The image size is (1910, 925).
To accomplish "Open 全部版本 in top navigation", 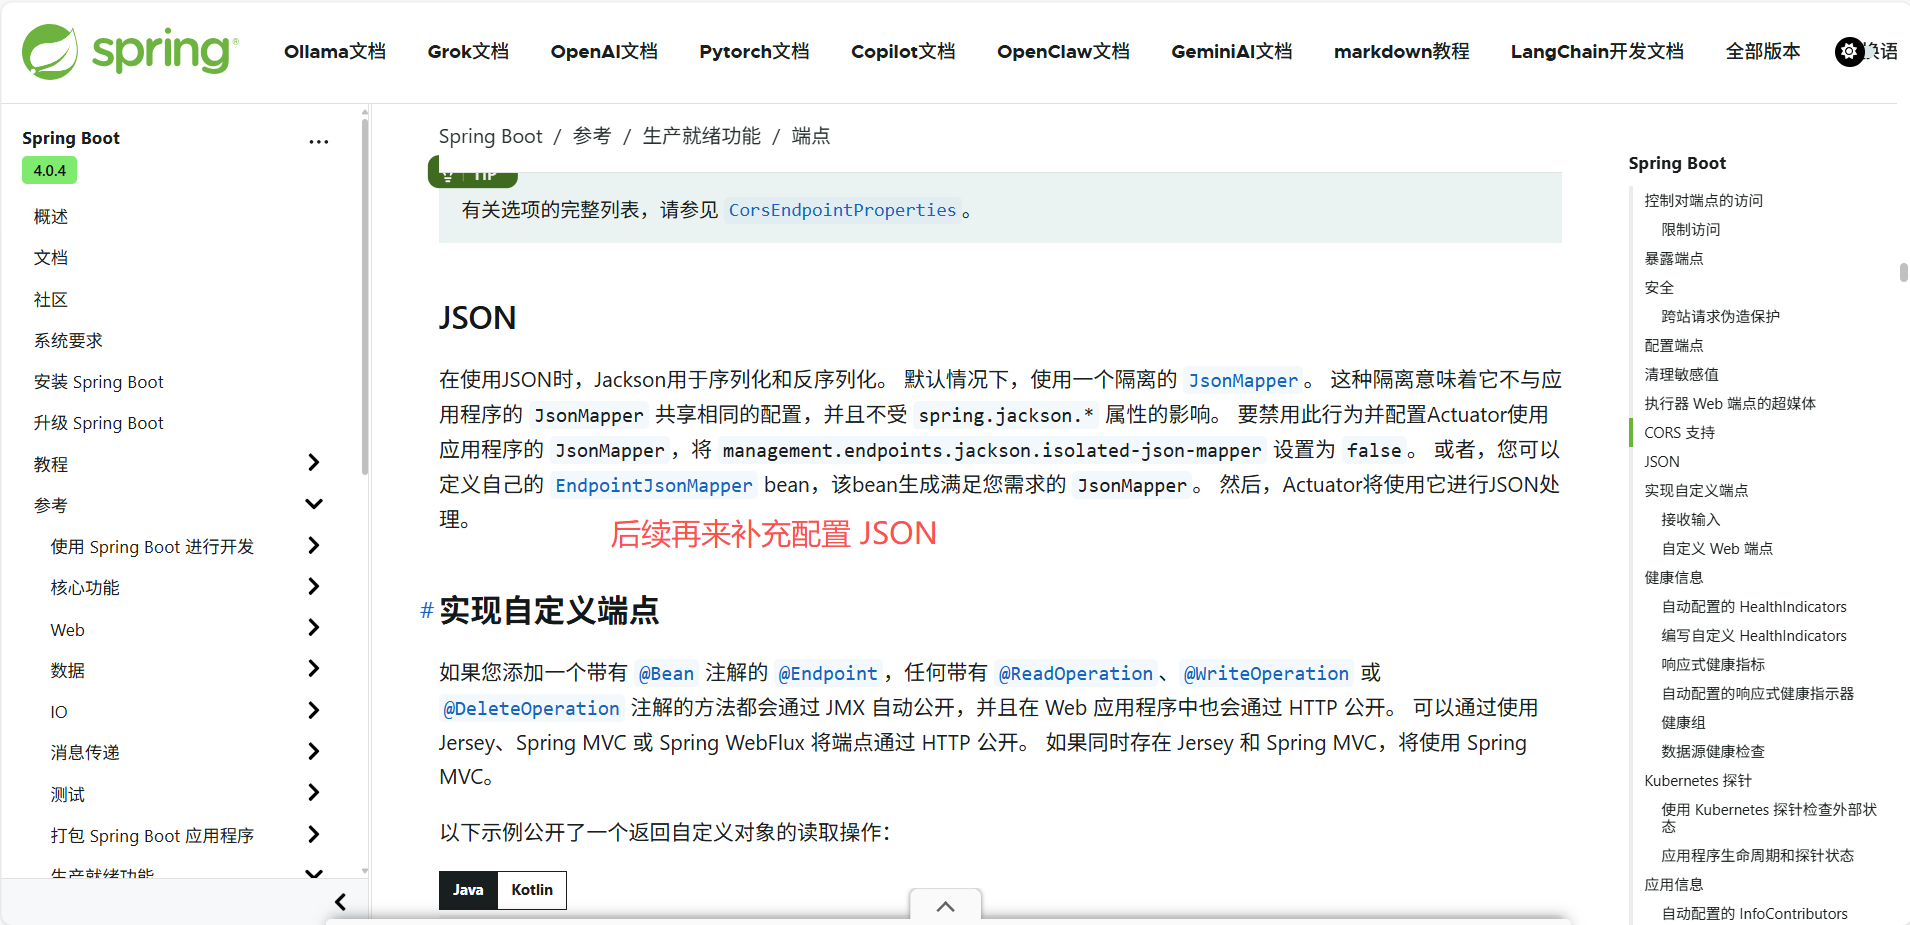I will coord(1763,52).
